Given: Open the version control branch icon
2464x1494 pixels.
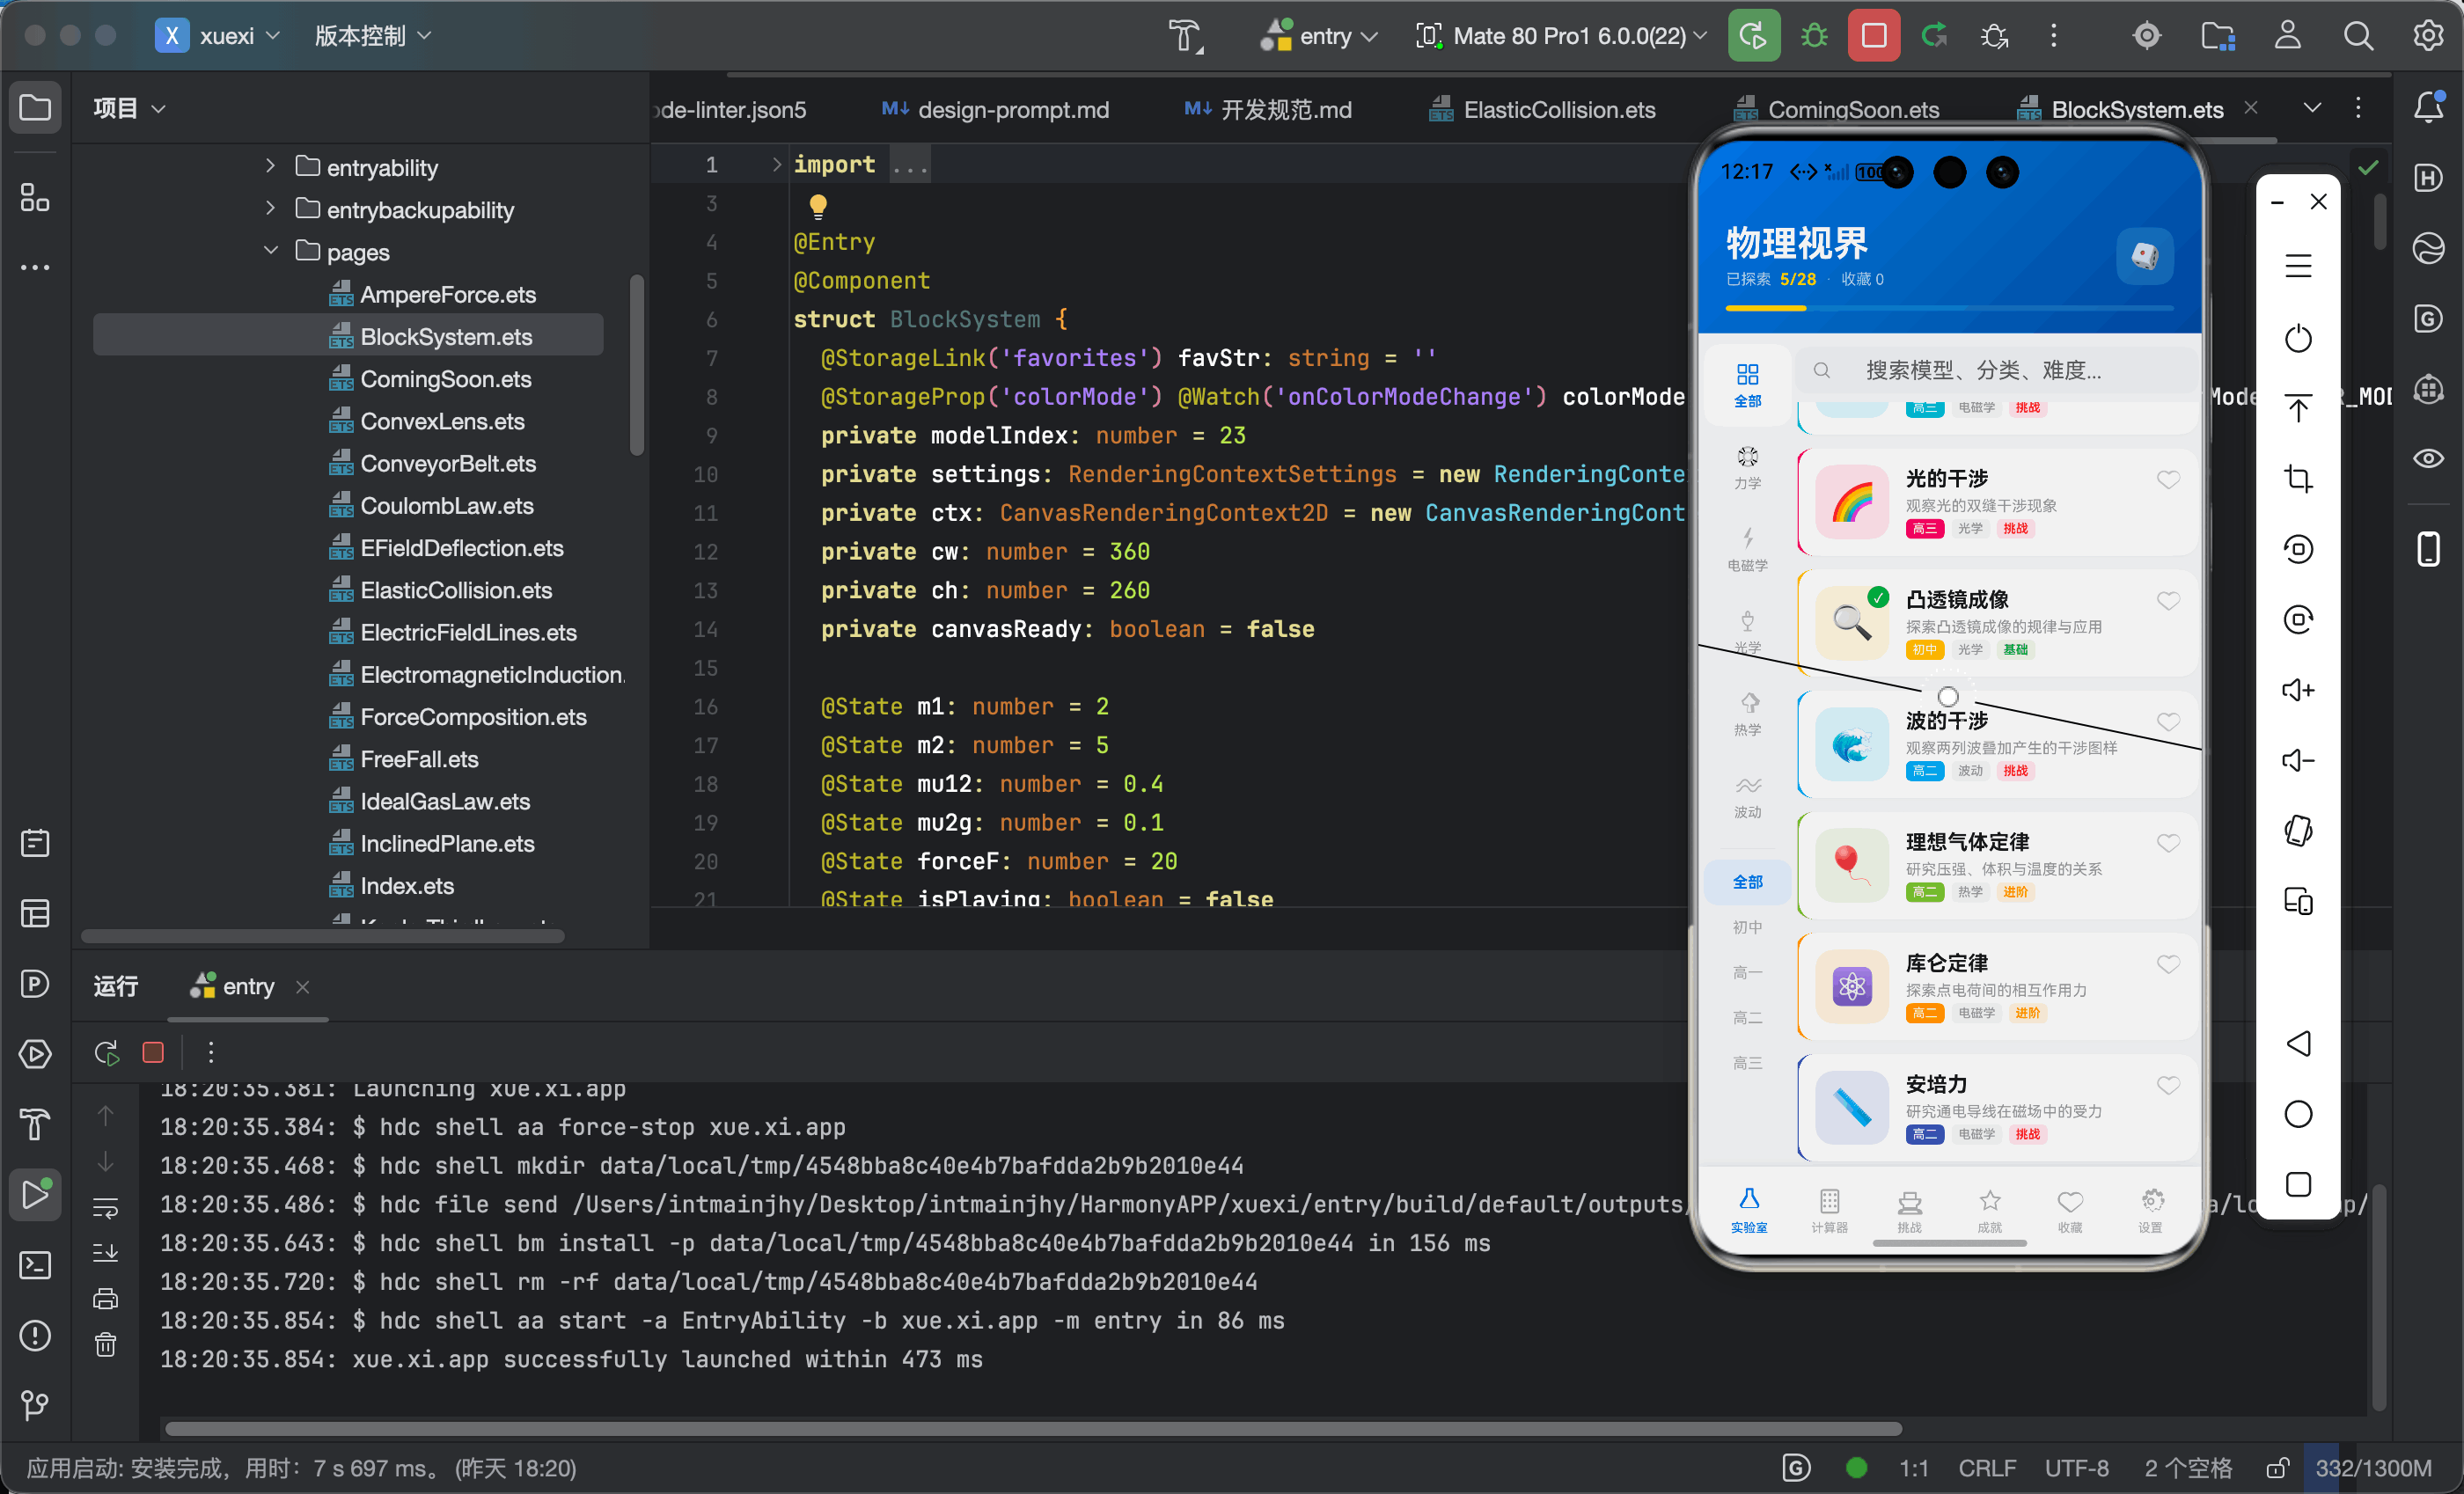Looking at the screenshot, I should click(x=35, y=1405).
